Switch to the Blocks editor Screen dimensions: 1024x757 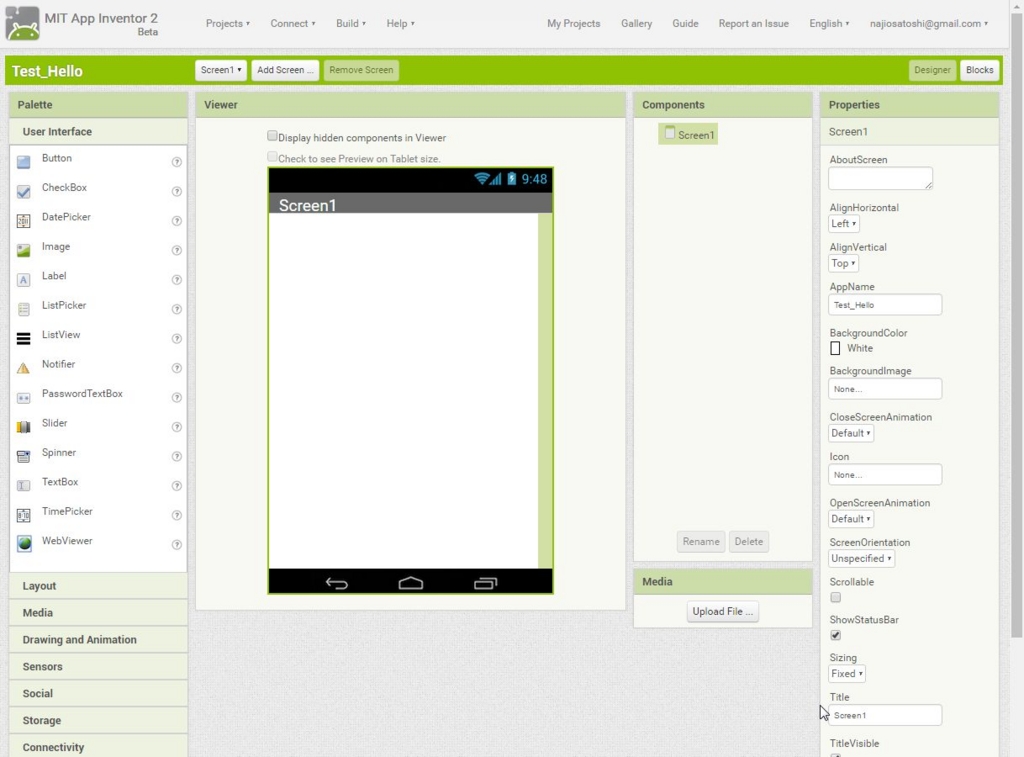point(979,70)
